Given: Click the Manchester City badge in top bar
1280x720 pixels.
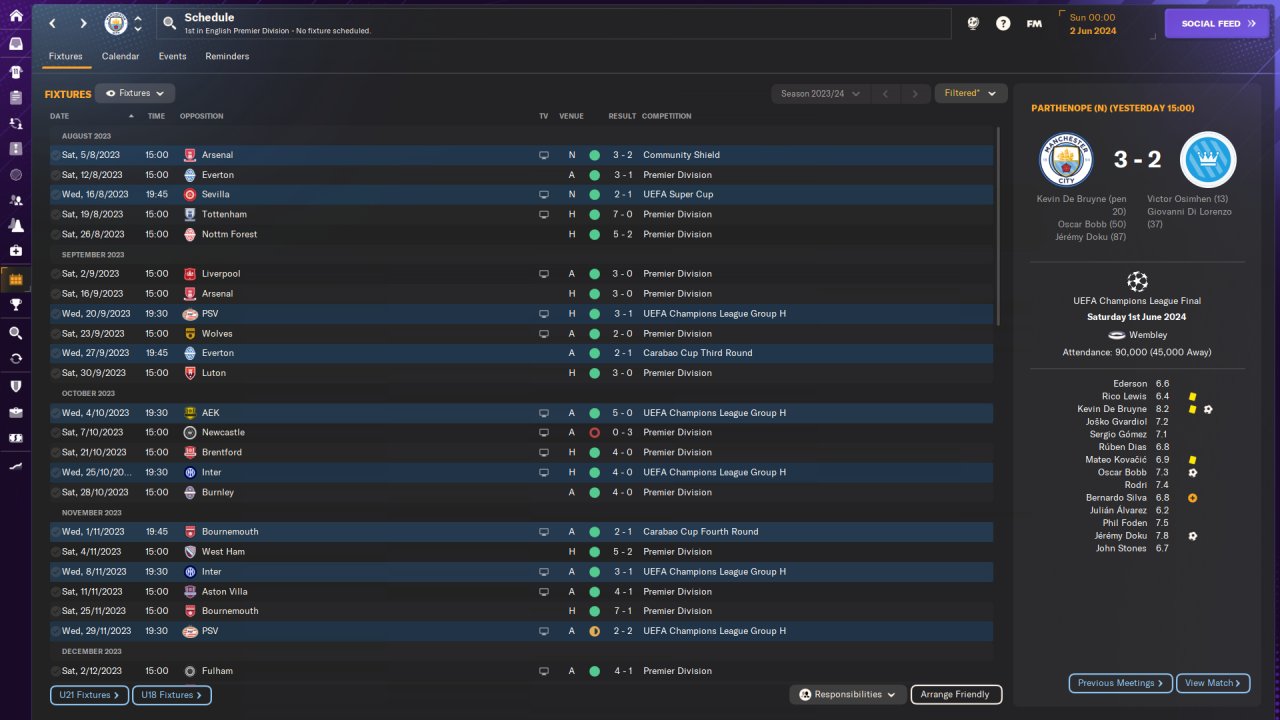Looking at the screenshot, I should click(116, 23).
